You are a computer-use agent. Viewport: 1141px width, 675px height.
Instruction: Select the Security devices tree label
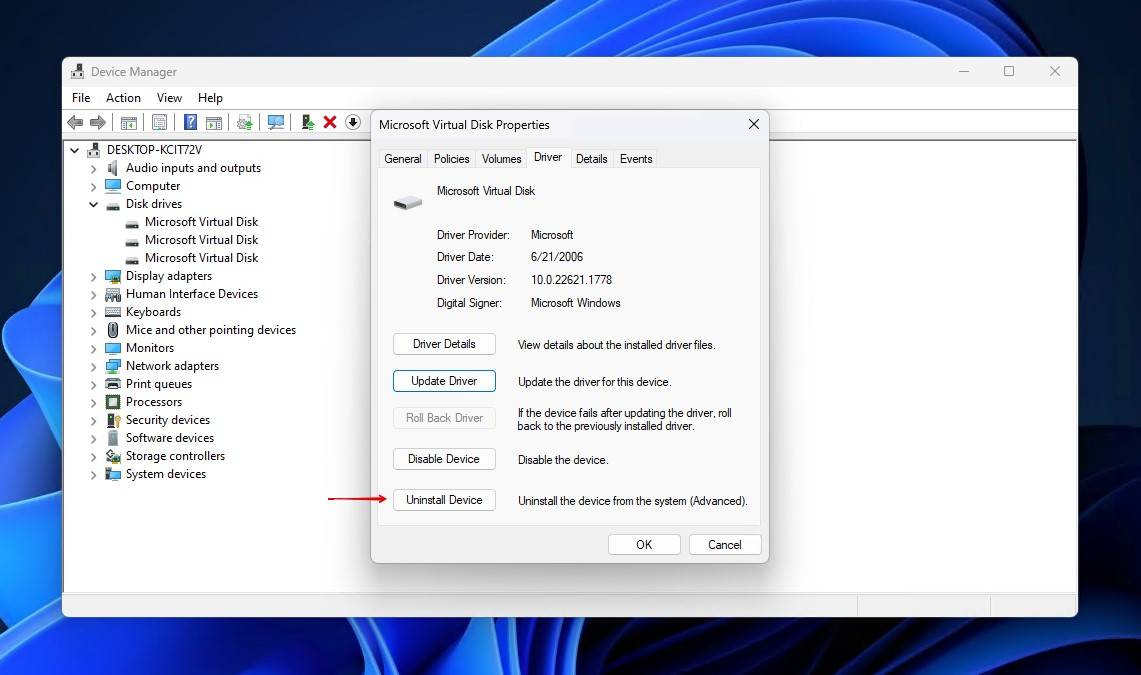point(168,420)
